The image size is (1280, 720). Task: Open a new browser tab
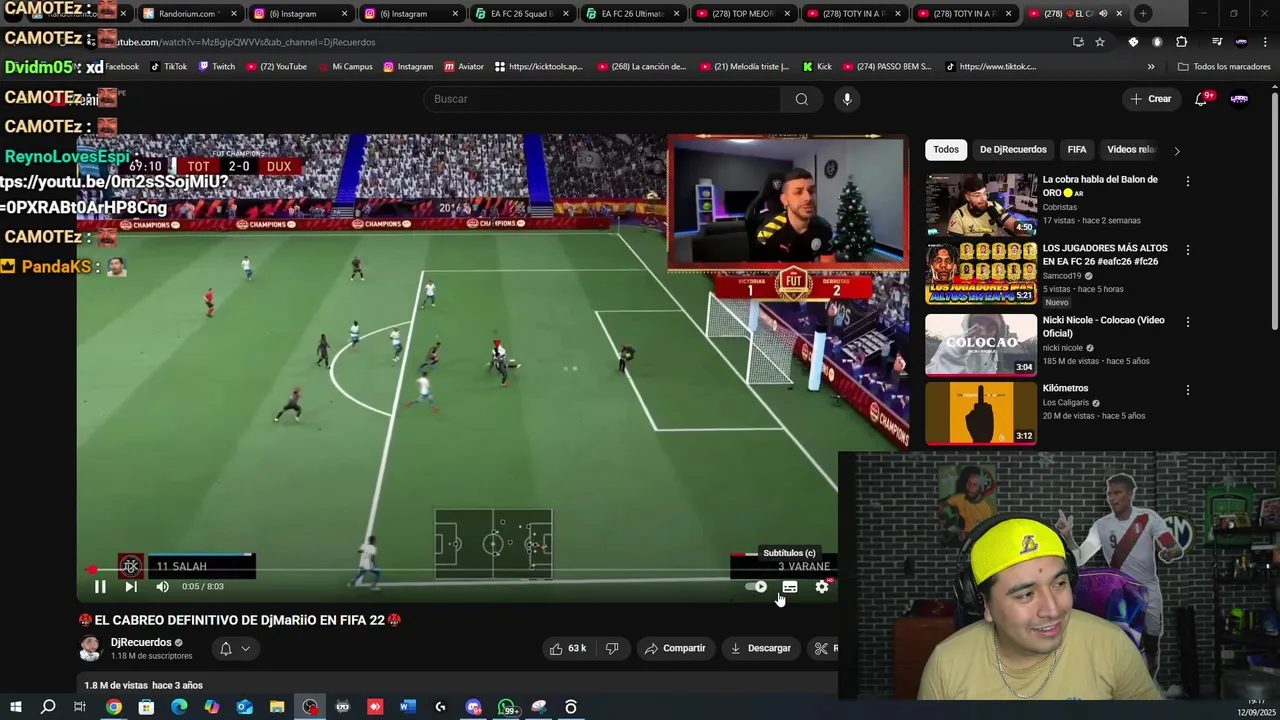click(1143, 14)
